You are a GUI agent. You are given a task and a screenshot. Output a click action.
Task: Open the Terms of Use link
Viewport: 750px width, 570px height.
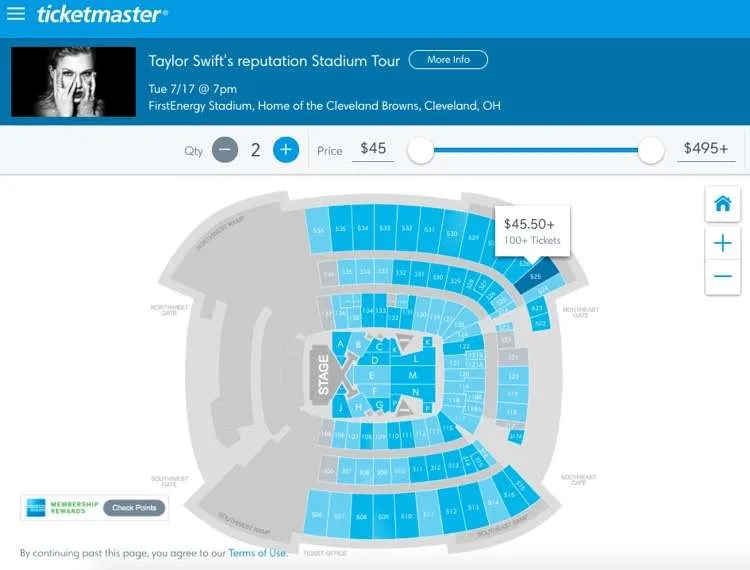click(258, 553)
